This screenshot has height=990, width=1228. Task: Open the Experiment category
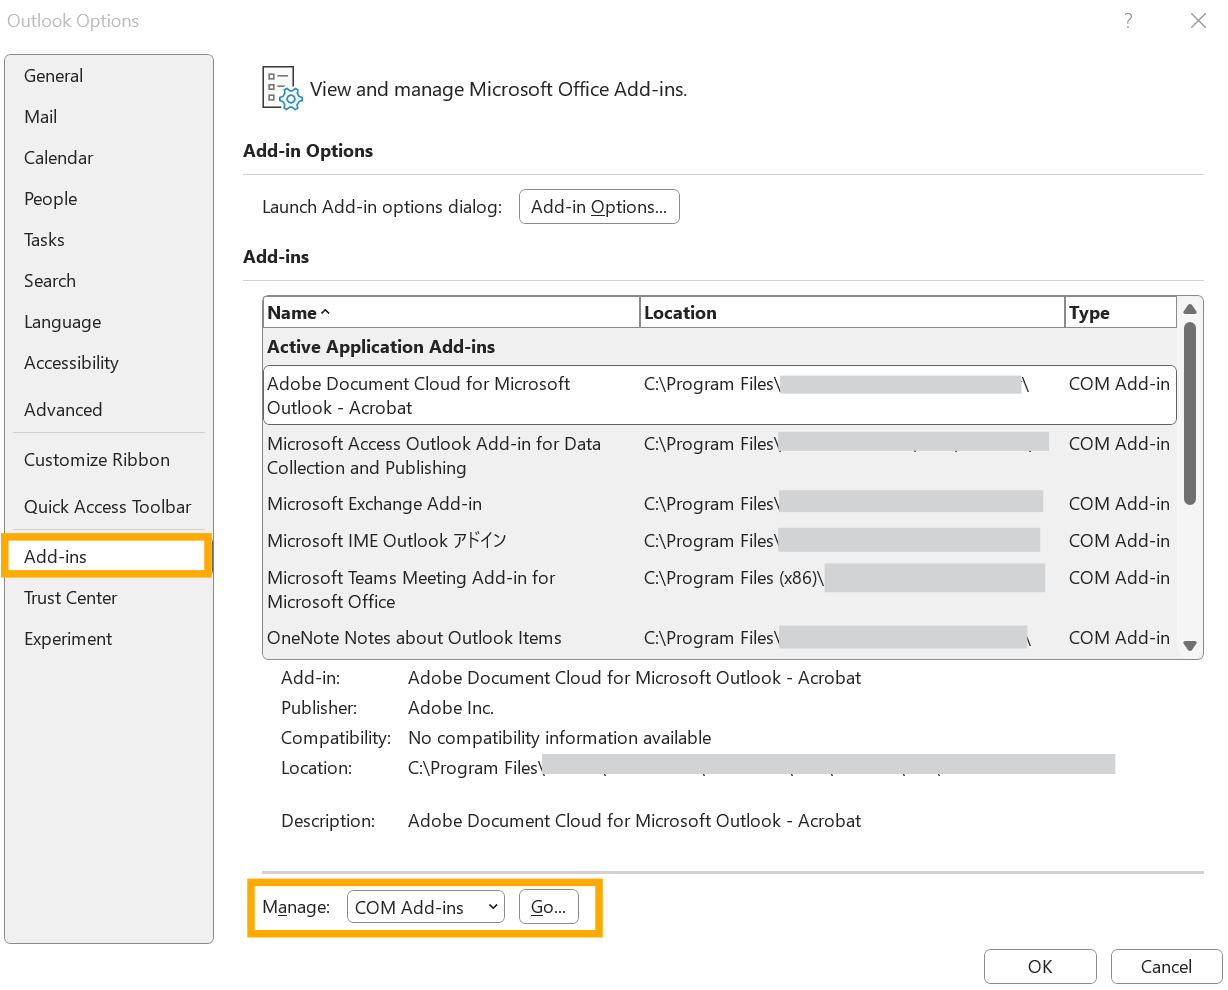pyautogui.click(x=109, y=639)
